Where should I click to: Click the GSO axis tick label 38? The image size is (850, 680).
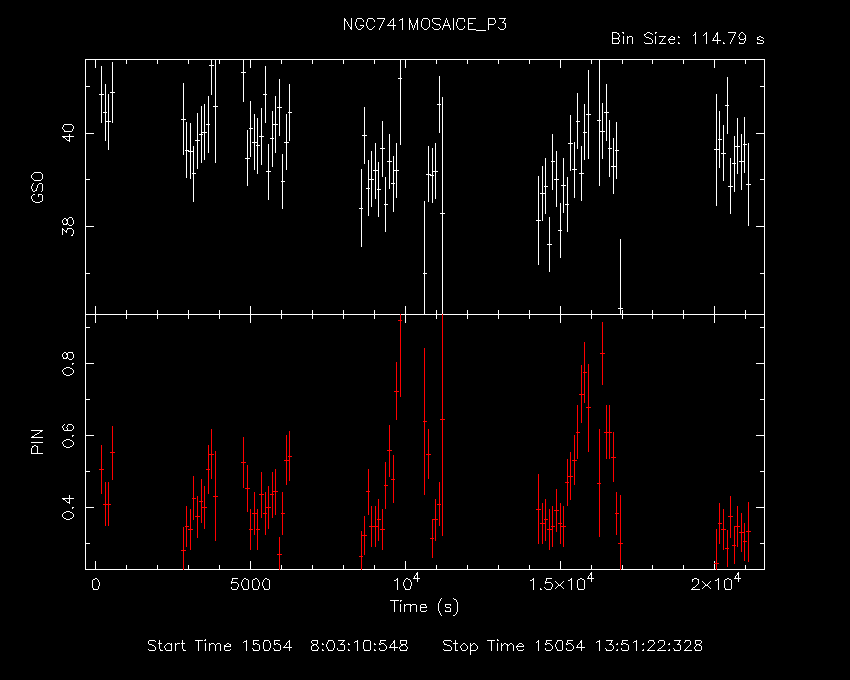click(x=68, y=226)
